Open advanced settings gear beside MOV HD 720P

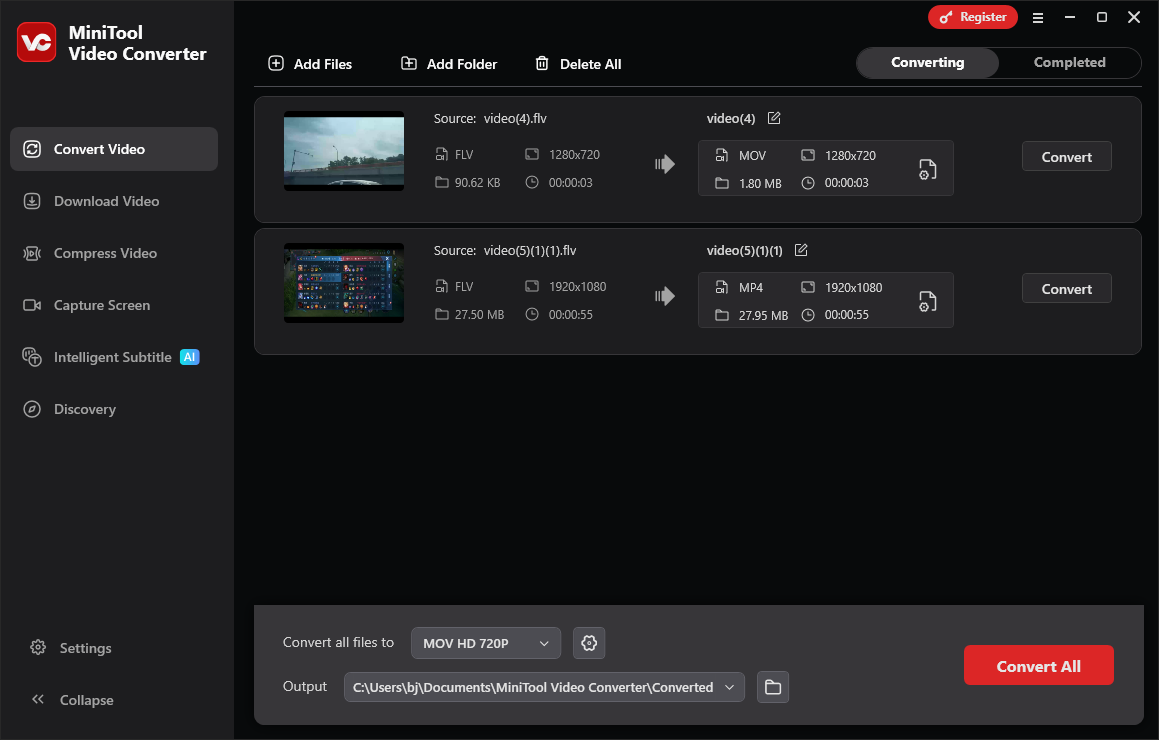589,643
